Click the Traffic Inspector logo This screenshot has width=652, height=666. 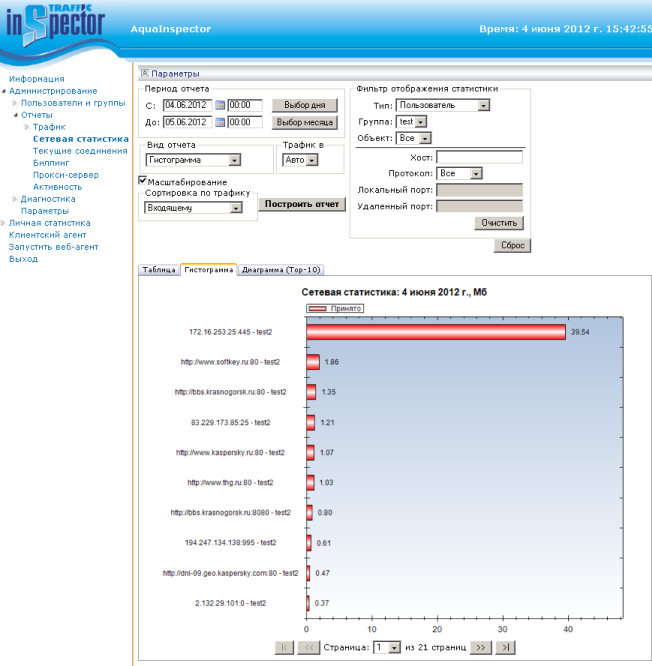click(x=55, y=25)
